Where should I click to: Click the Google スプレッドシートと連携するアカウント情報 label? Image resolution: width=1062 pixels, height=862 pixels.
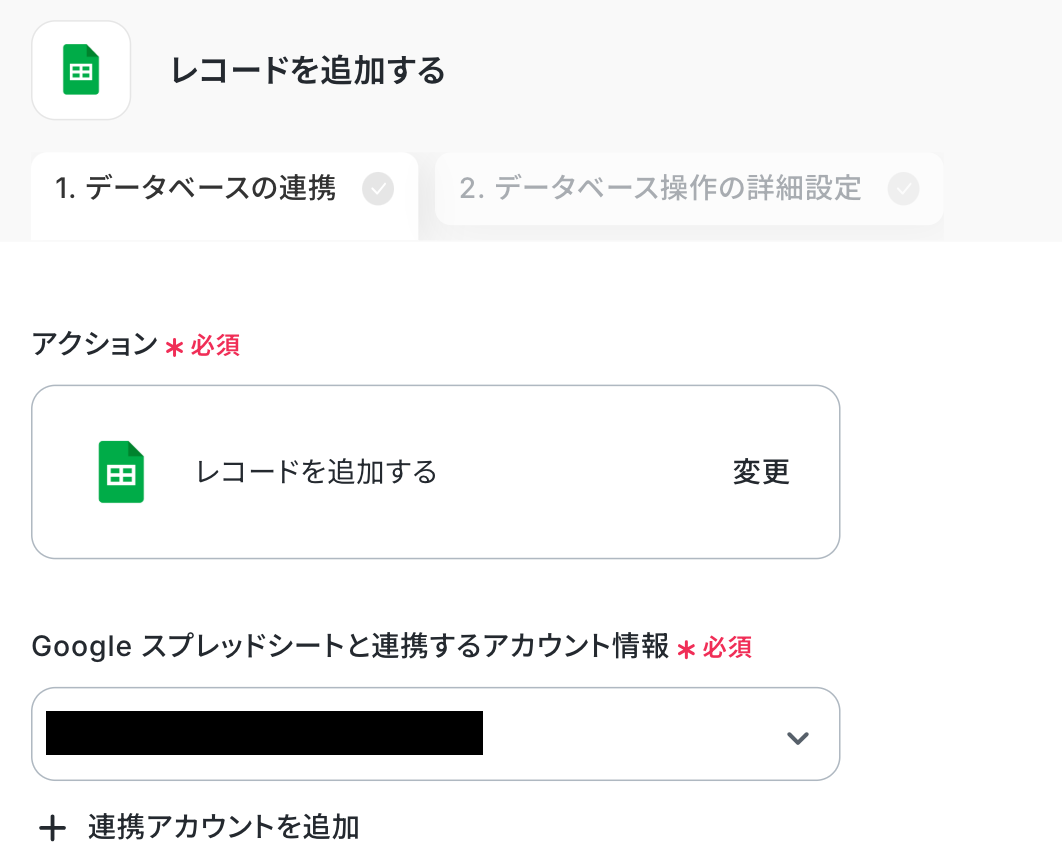[x=350, y=647]
